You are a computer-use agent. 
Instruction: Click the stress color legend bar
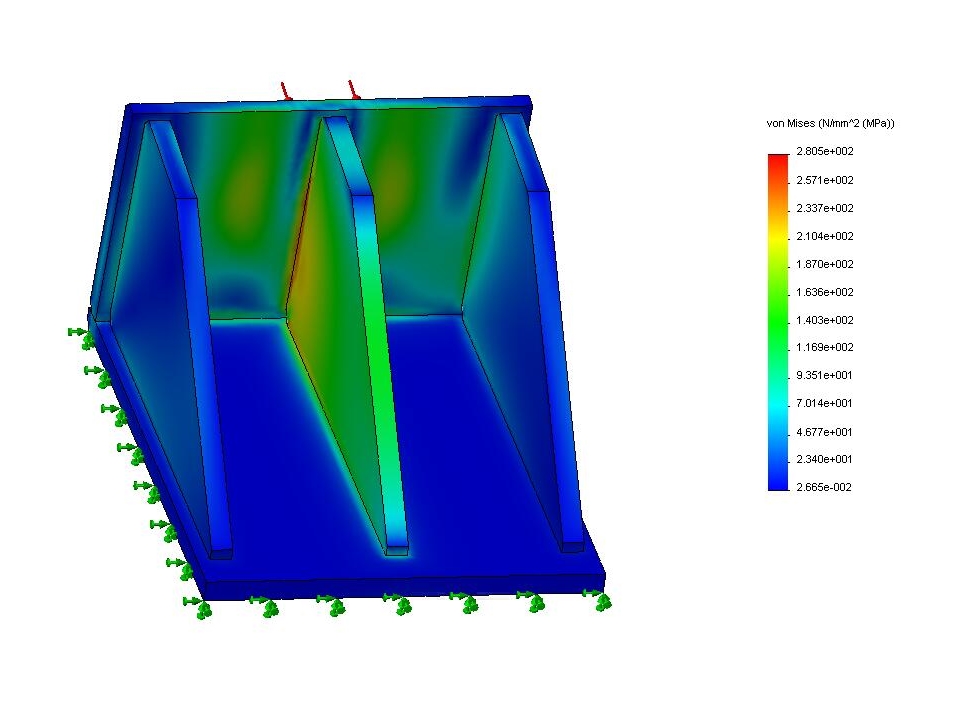[x=778, y=322]
